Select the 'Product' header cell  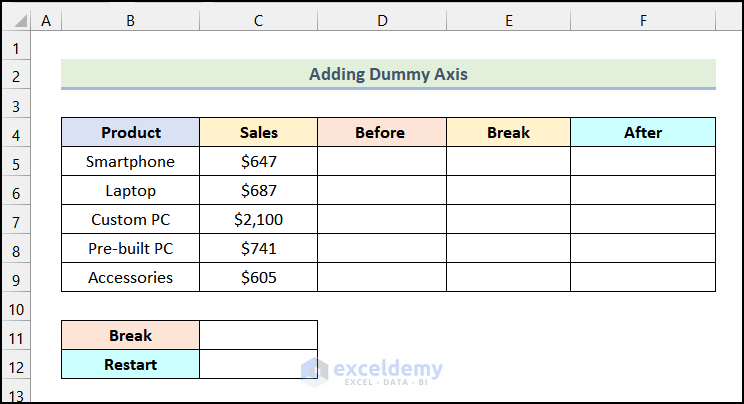pyautogui.click(x=130, y=132)
